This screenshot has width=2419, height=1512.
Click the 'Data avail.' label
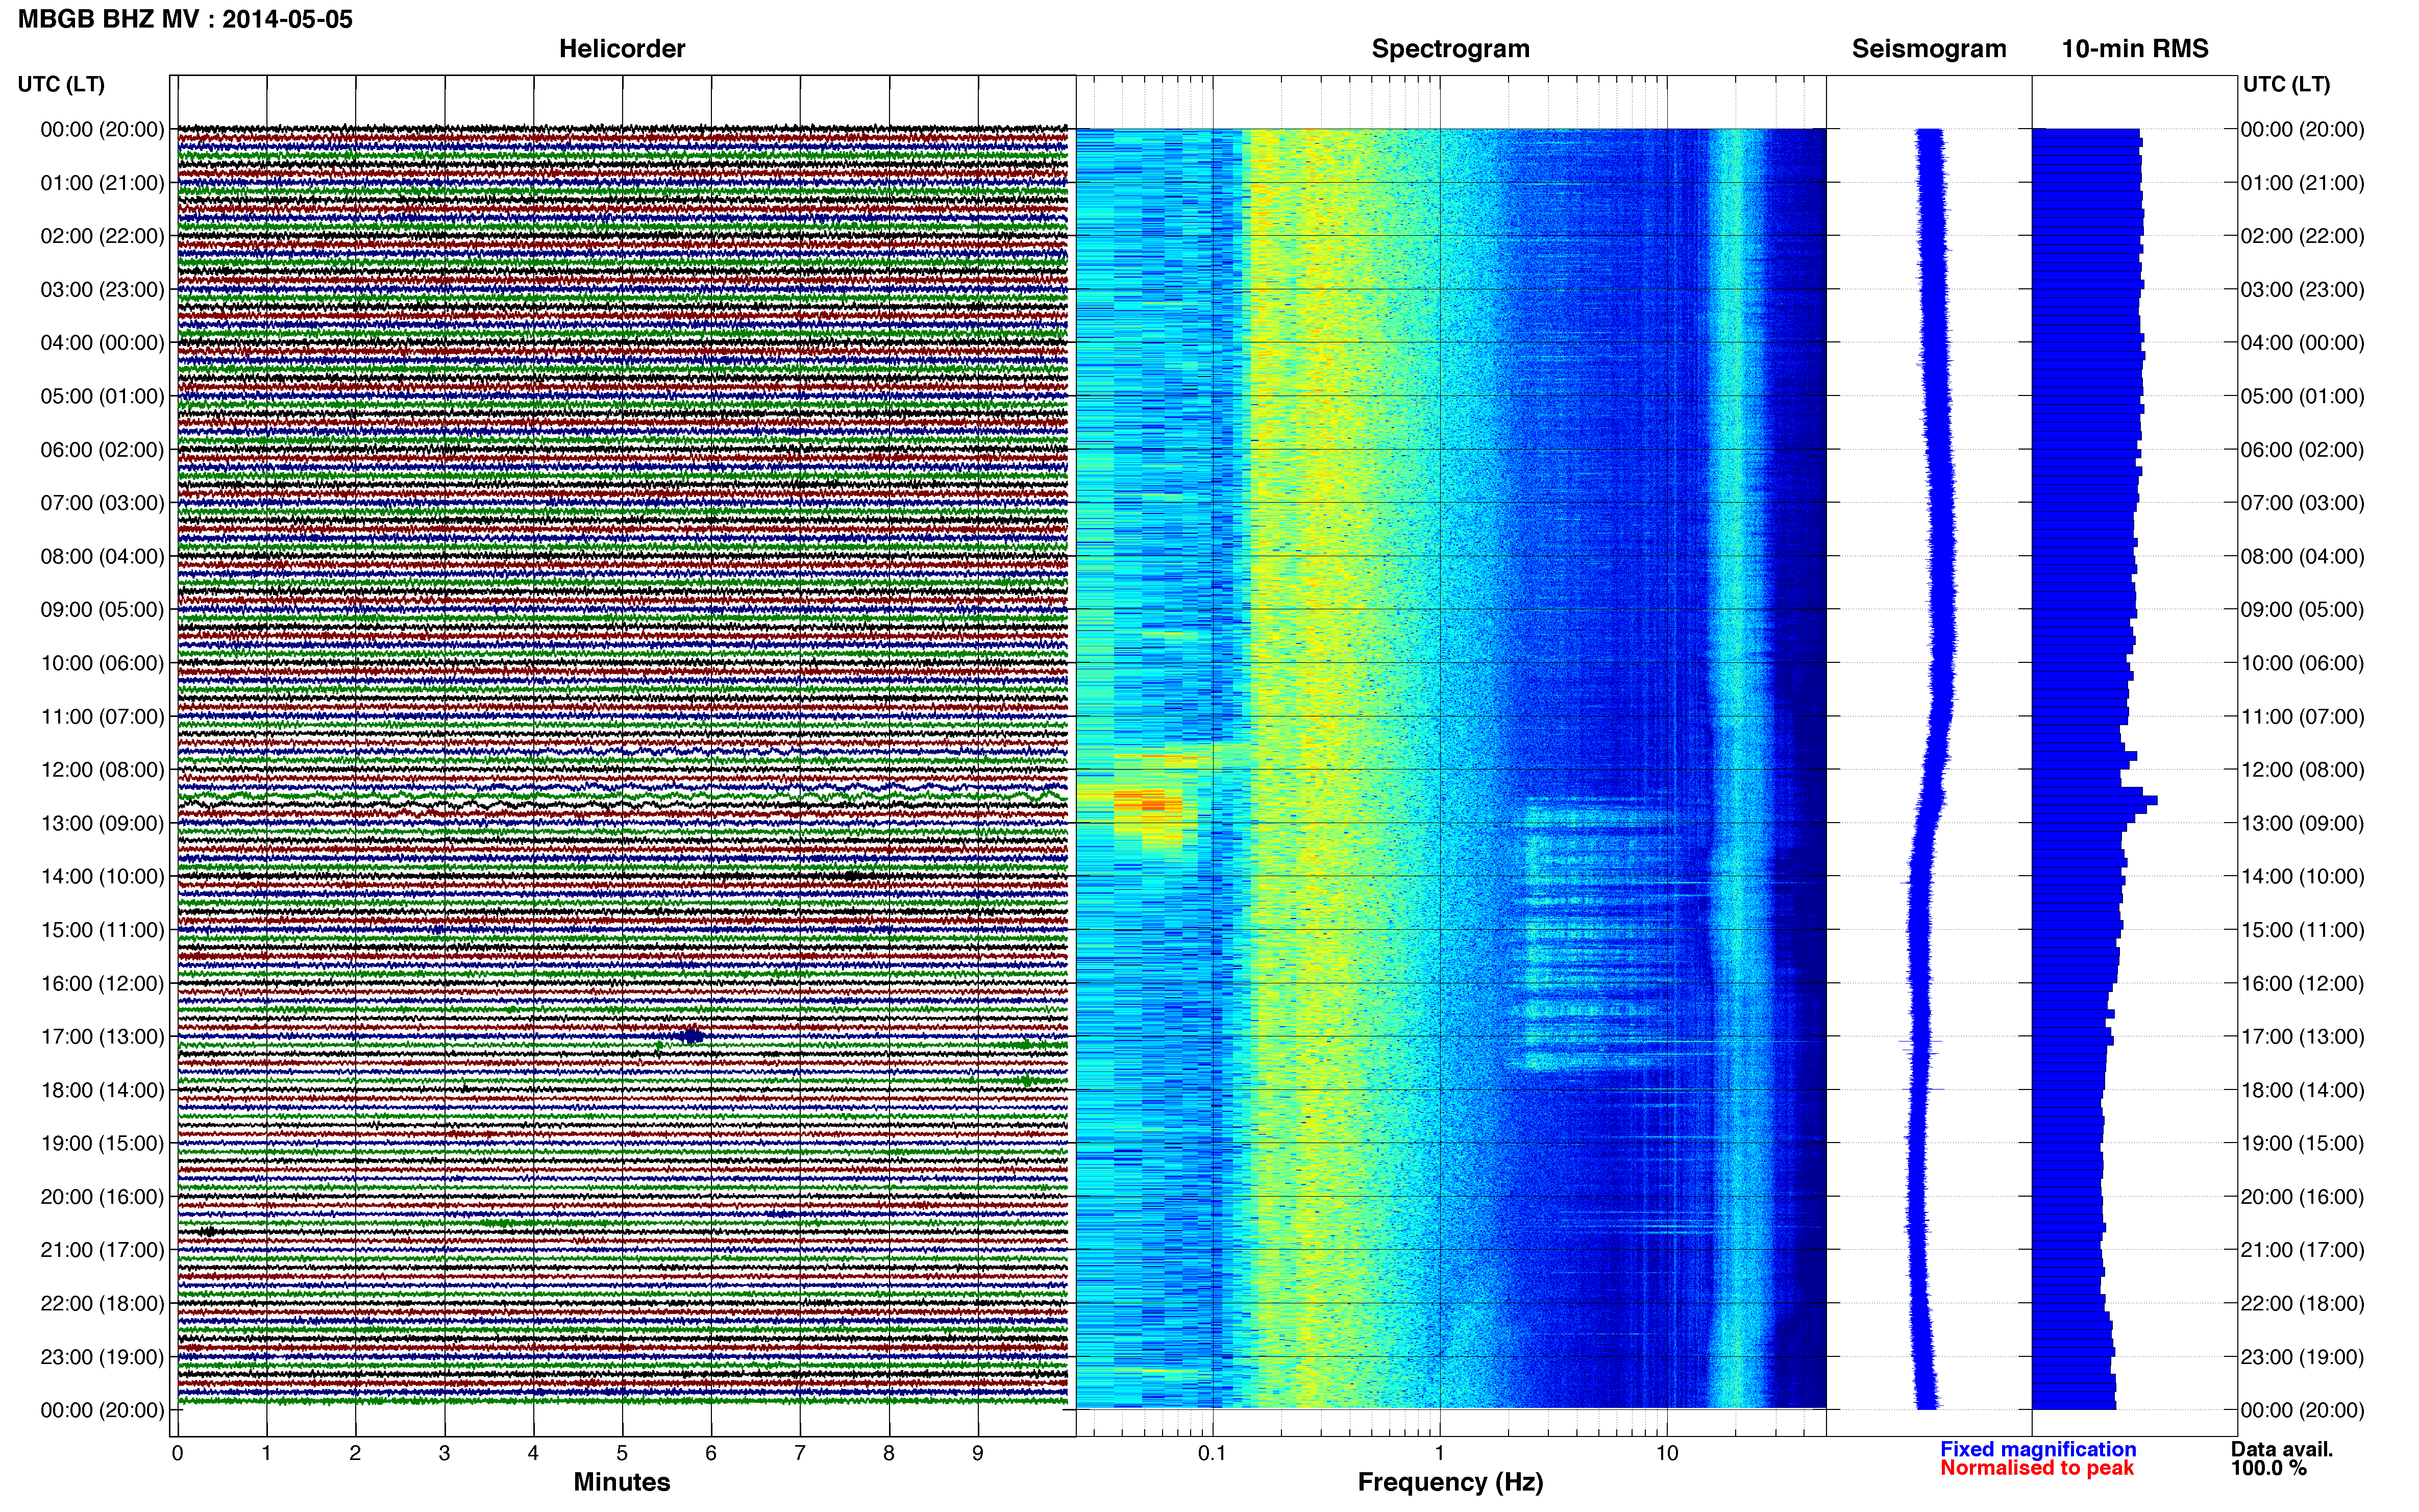pyautogui.click(x=2282, y=1449)
